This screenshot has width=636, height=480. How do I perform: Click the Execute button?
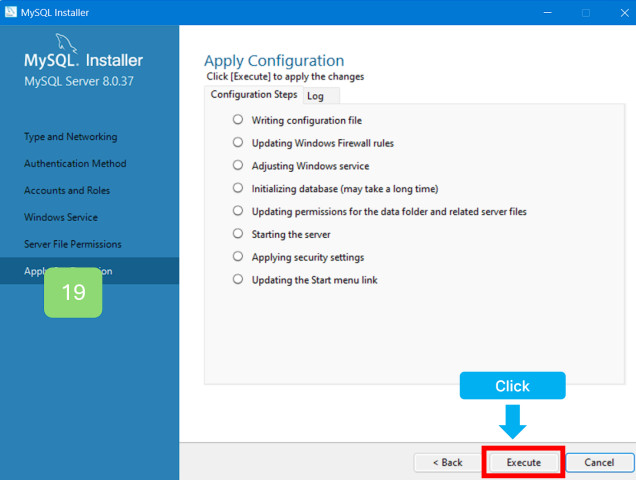[523, 462]
